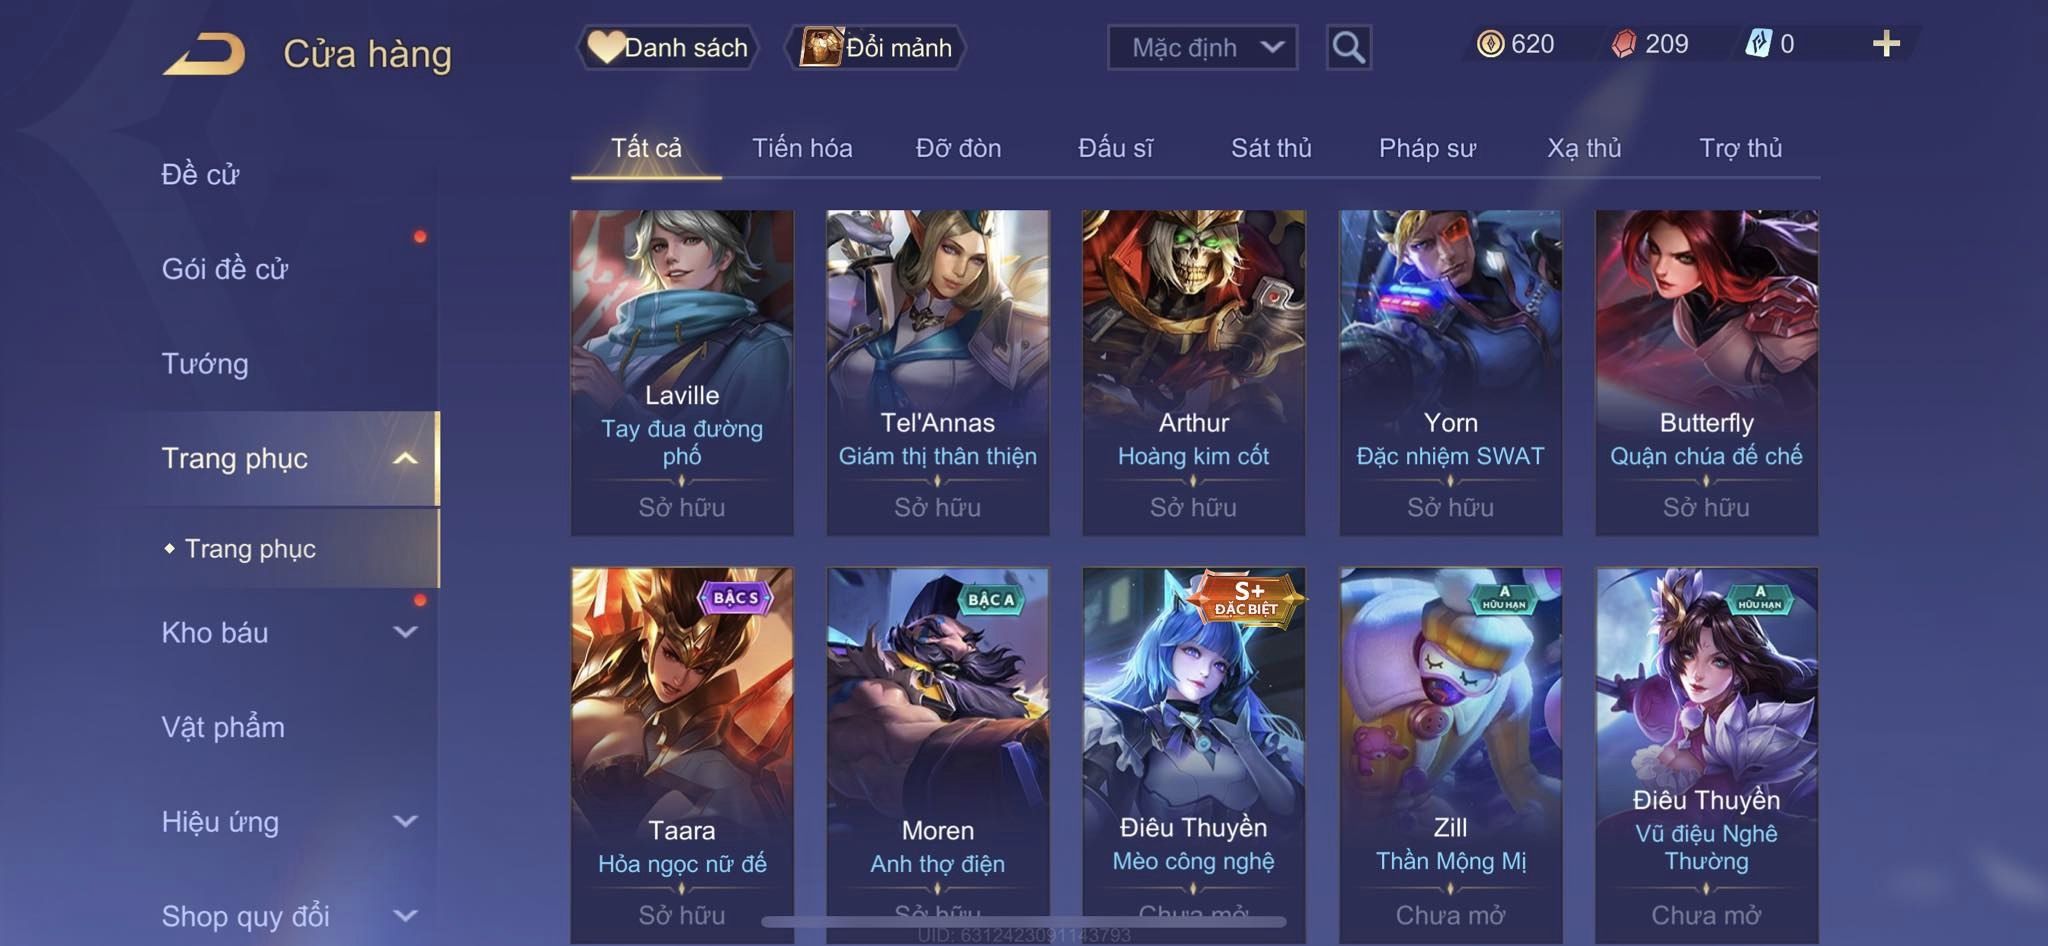2048x946 pixels.
Task: Open the Mặc định sort dropdown
Action: point(1202,47)
